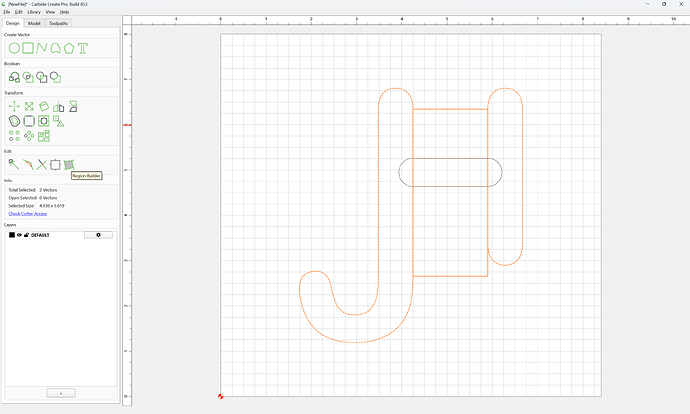Open the File menu
This screenshot has width=690, height=414.
(x=7, y=12)
